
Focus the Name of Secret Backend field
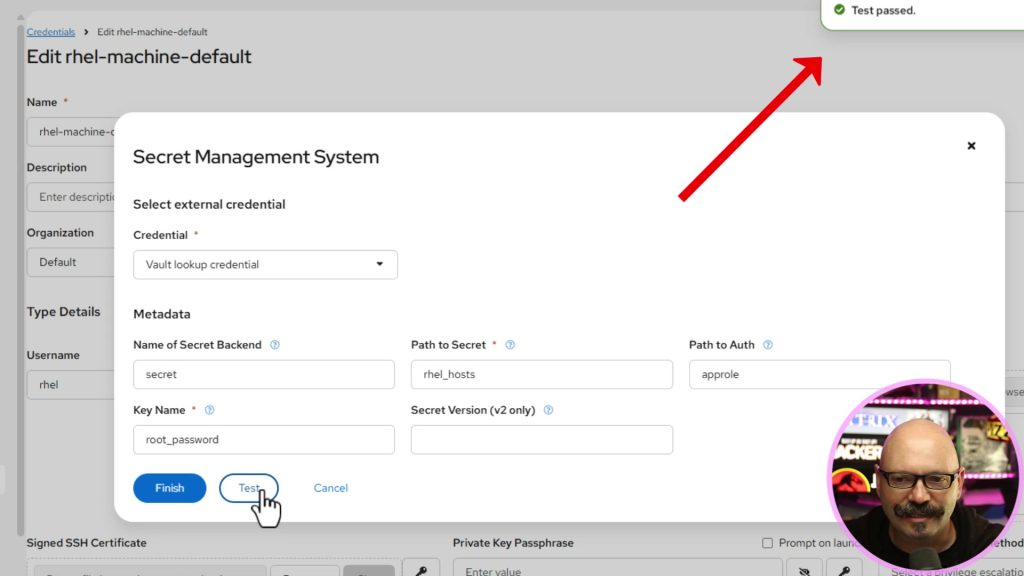tap(264, 374)
